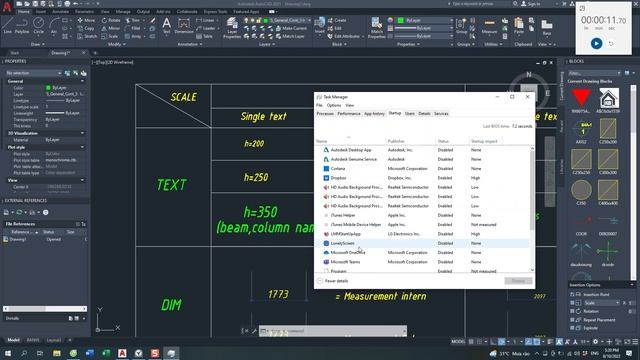Select the Polyline tool
This screenshot has height=360, width=640.
(22, 25)
